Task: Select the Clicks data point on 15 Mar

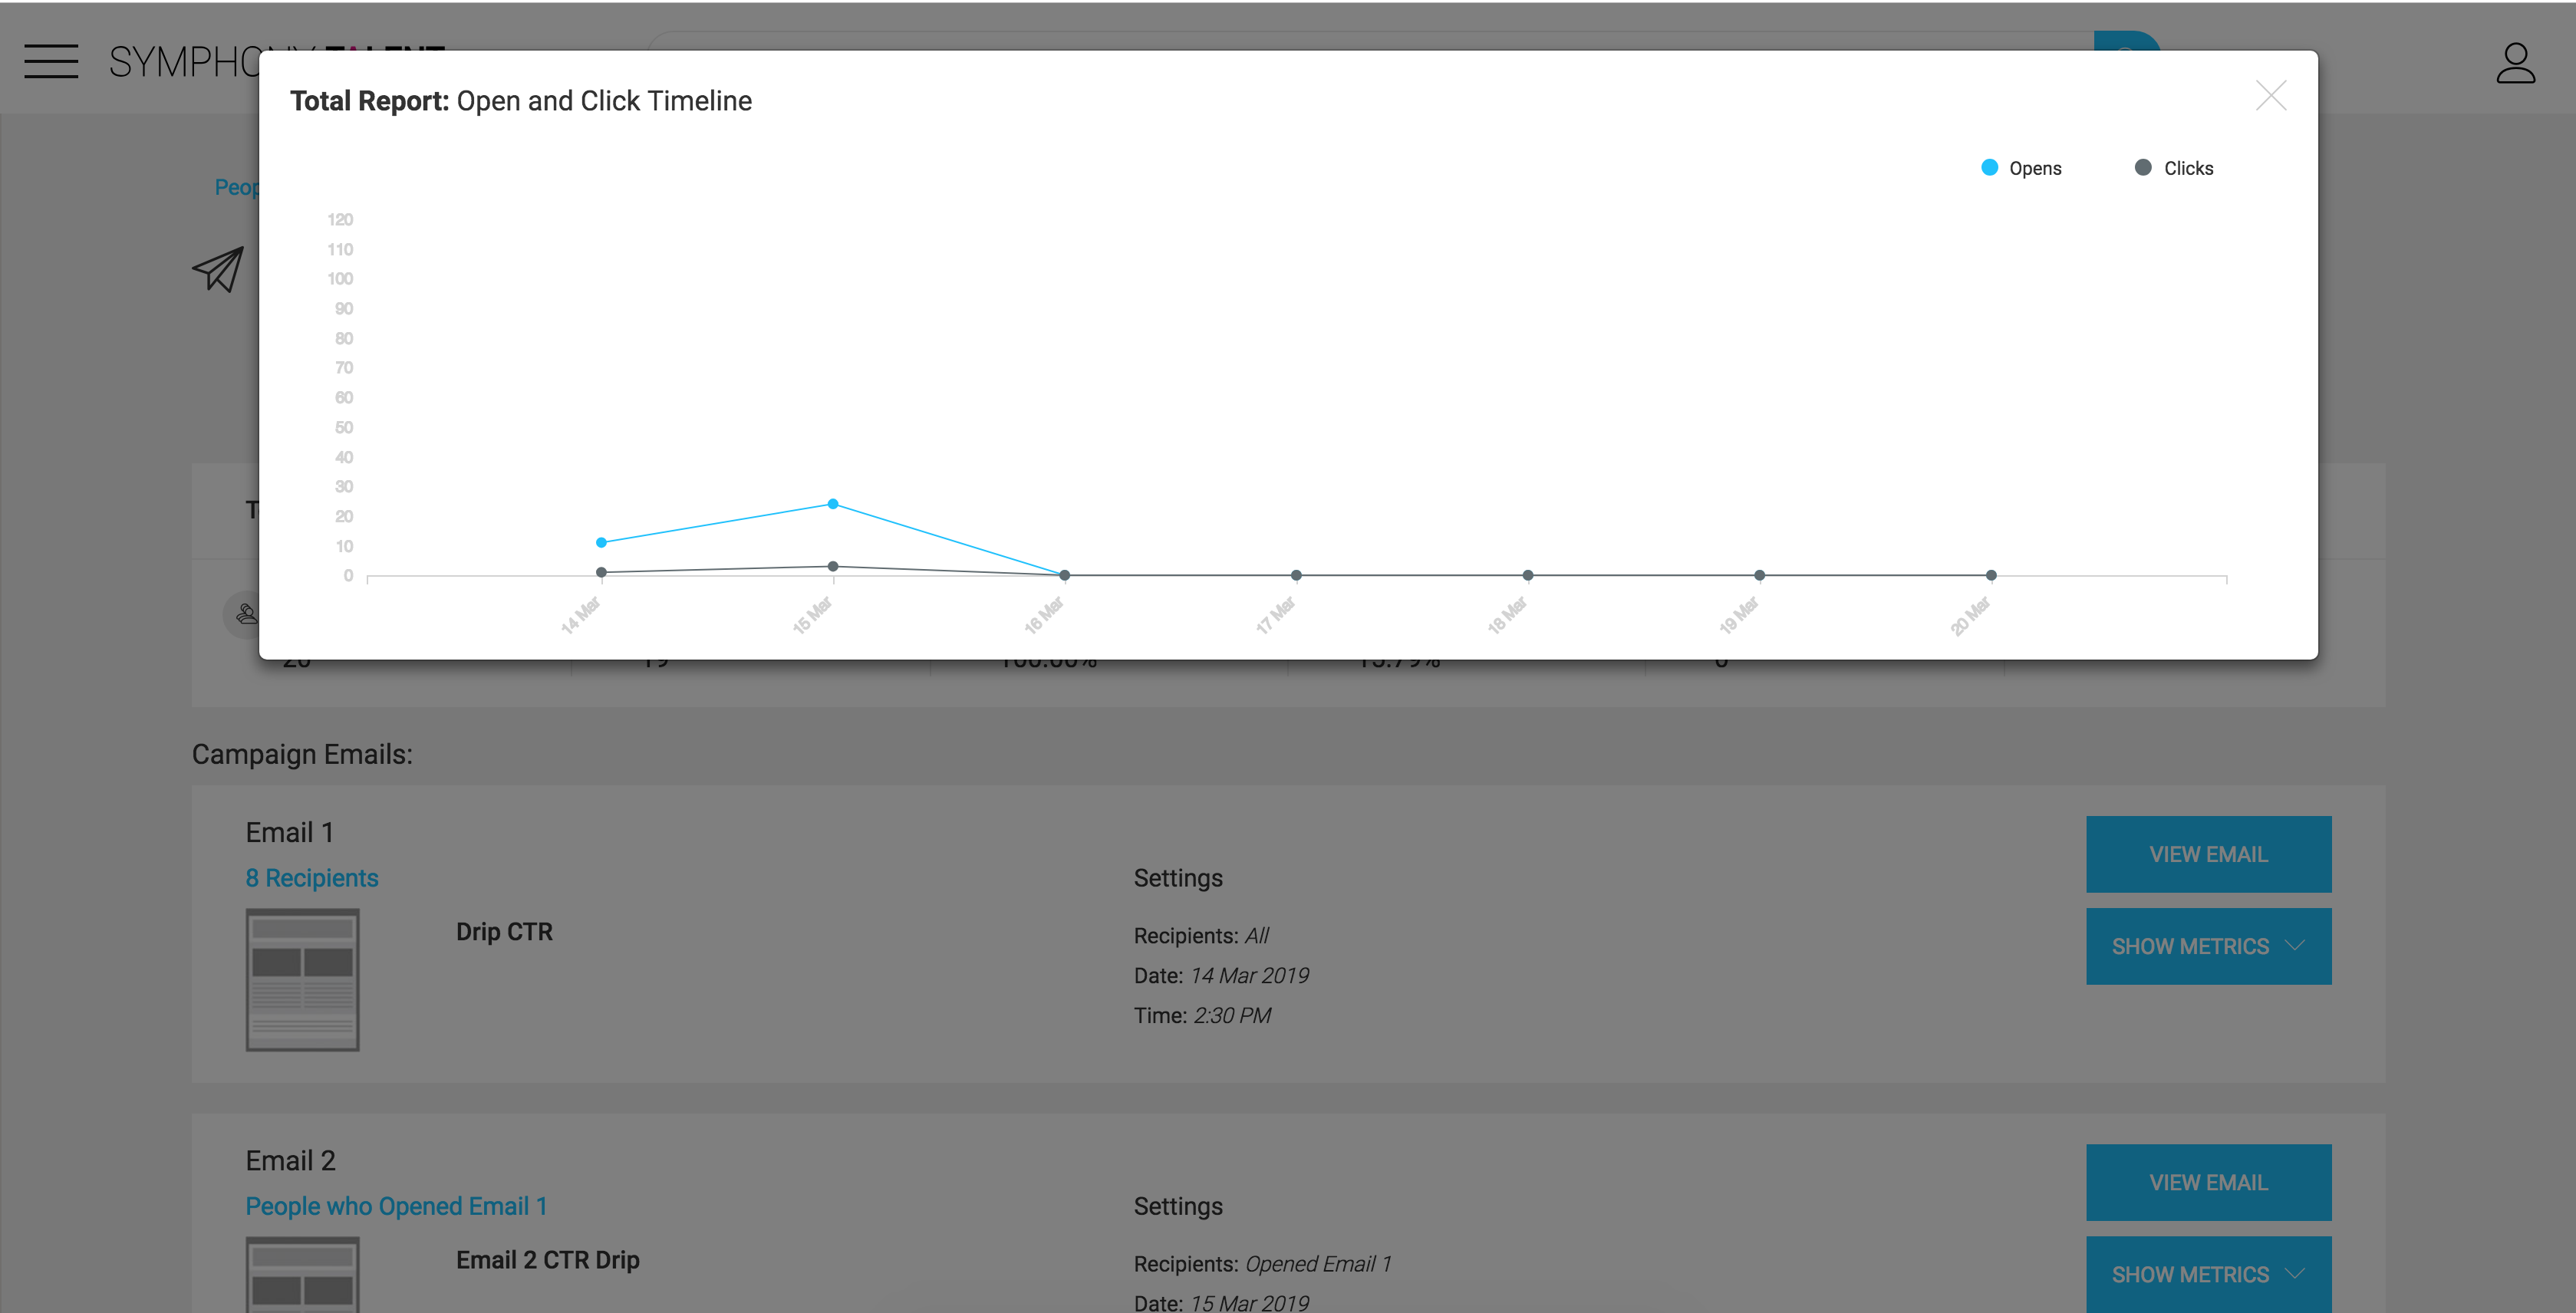Action: point(833,566)
